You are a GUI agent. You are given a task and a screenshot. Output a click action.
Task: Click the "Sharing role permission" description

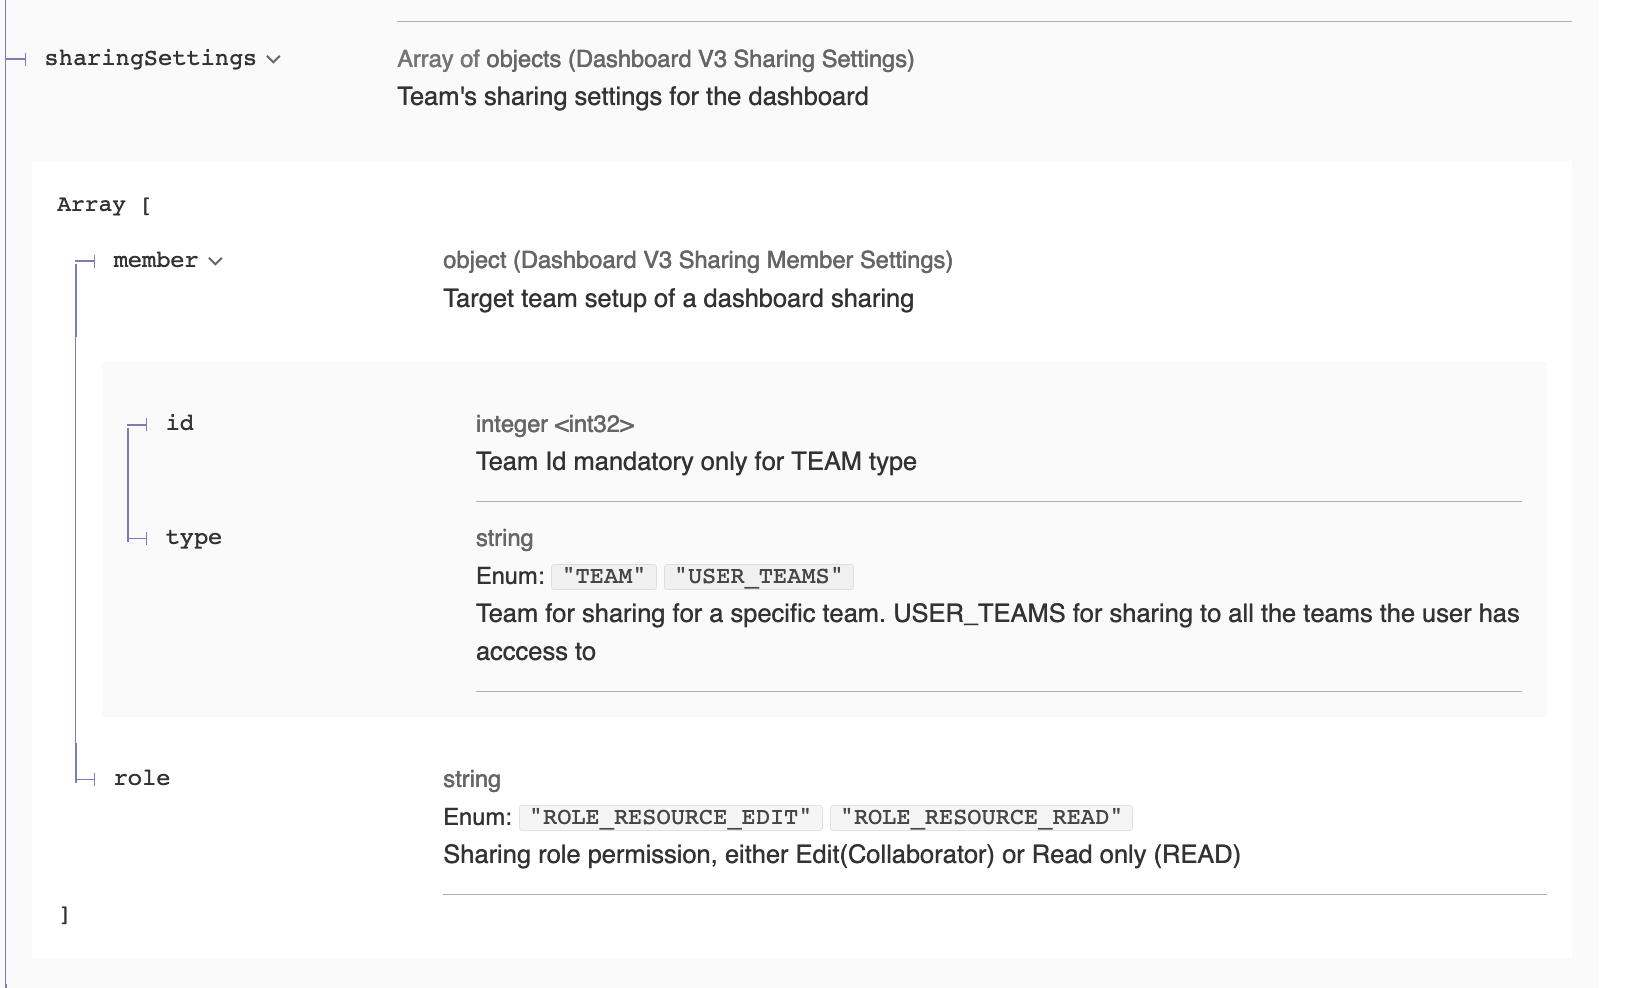coord(841,855)
